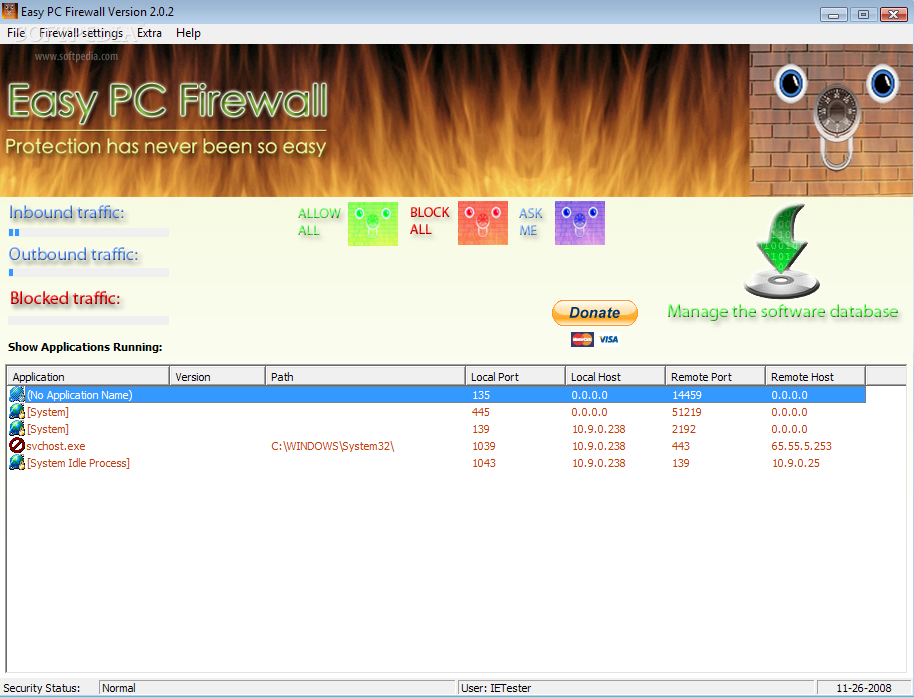Sort by the Local Port column header
The width and height of the screenshot is (914, 697).
516,377
